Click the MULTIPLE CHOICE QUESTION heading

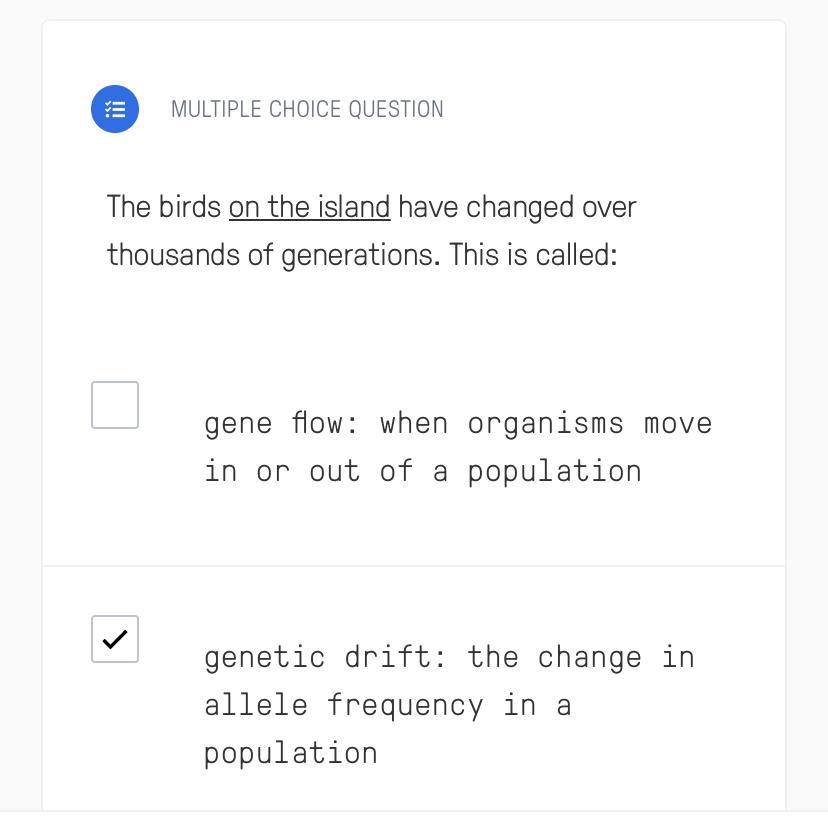(307, 109)
